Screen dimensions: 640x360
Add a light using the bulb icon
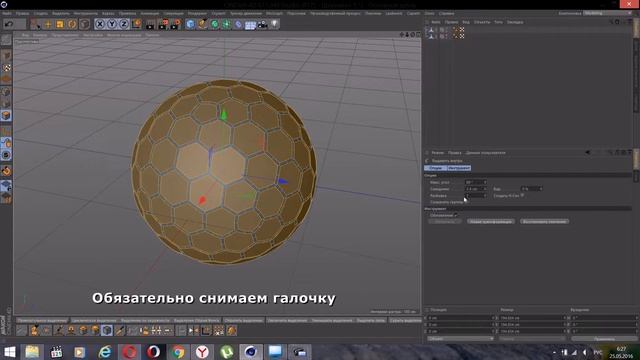point(274,24)
